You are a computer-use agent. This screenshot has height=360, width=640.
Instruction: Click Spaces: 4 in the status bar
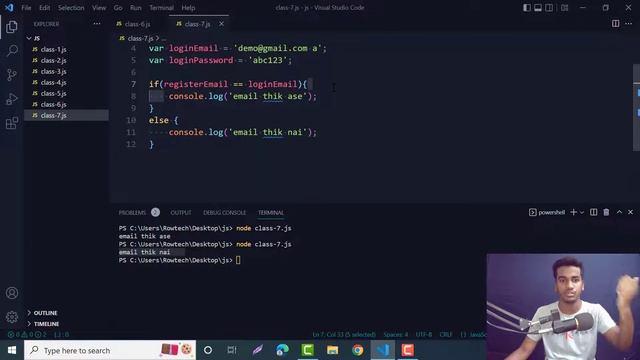coord(396,334)
